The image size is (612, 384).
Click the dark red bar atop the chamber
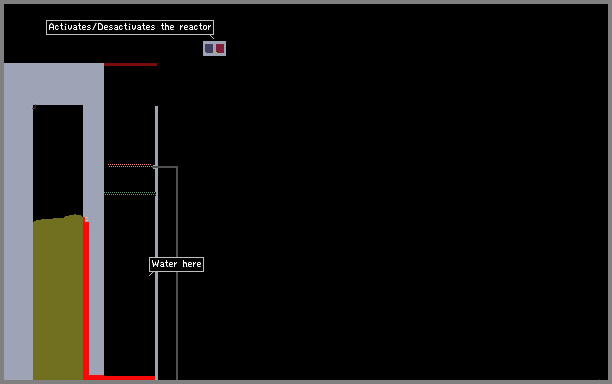(x=130, y=64)
